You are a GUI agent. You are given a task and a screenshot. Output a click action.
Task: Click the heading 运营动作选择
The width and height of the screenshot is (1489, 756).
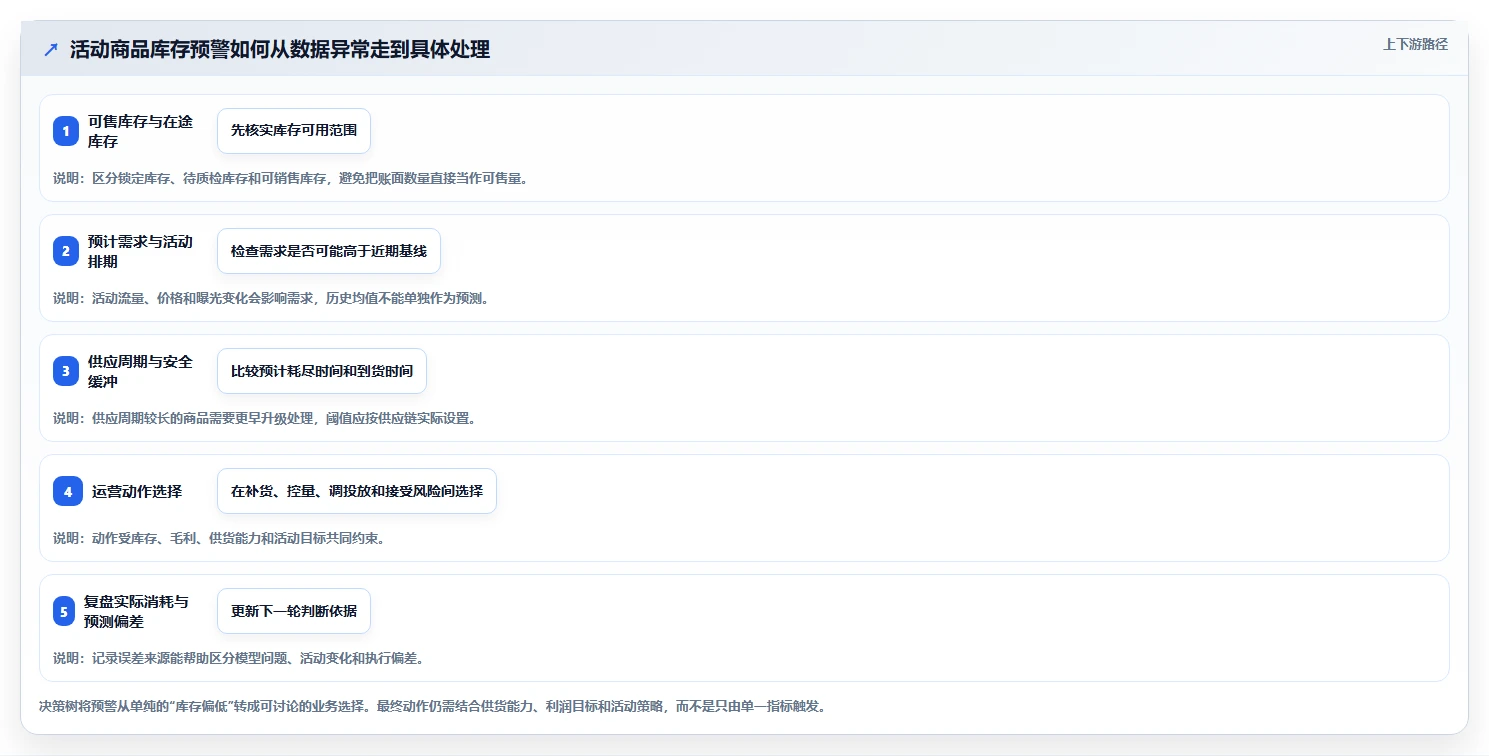[x=137, y=491]
